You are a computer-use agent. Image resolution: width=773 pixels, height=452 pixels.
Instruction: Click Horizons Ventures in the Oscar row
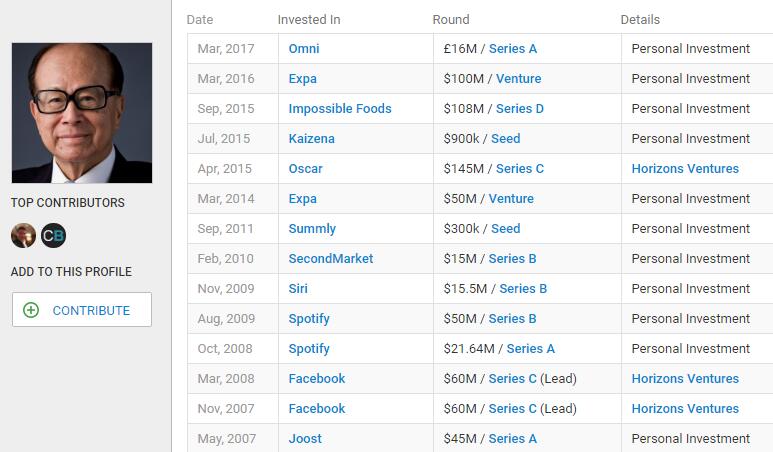(685, 169)
